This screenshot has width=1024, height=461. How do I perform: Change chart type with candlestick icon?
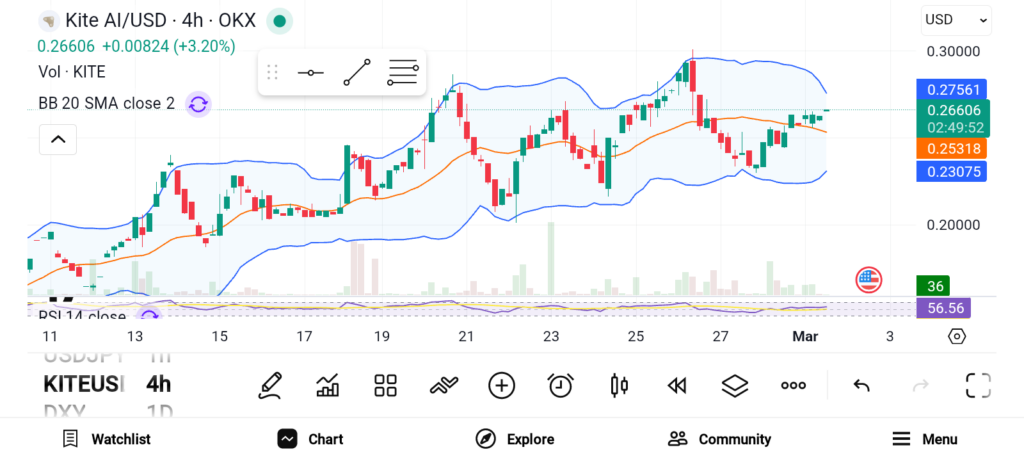tap(619, 385)
